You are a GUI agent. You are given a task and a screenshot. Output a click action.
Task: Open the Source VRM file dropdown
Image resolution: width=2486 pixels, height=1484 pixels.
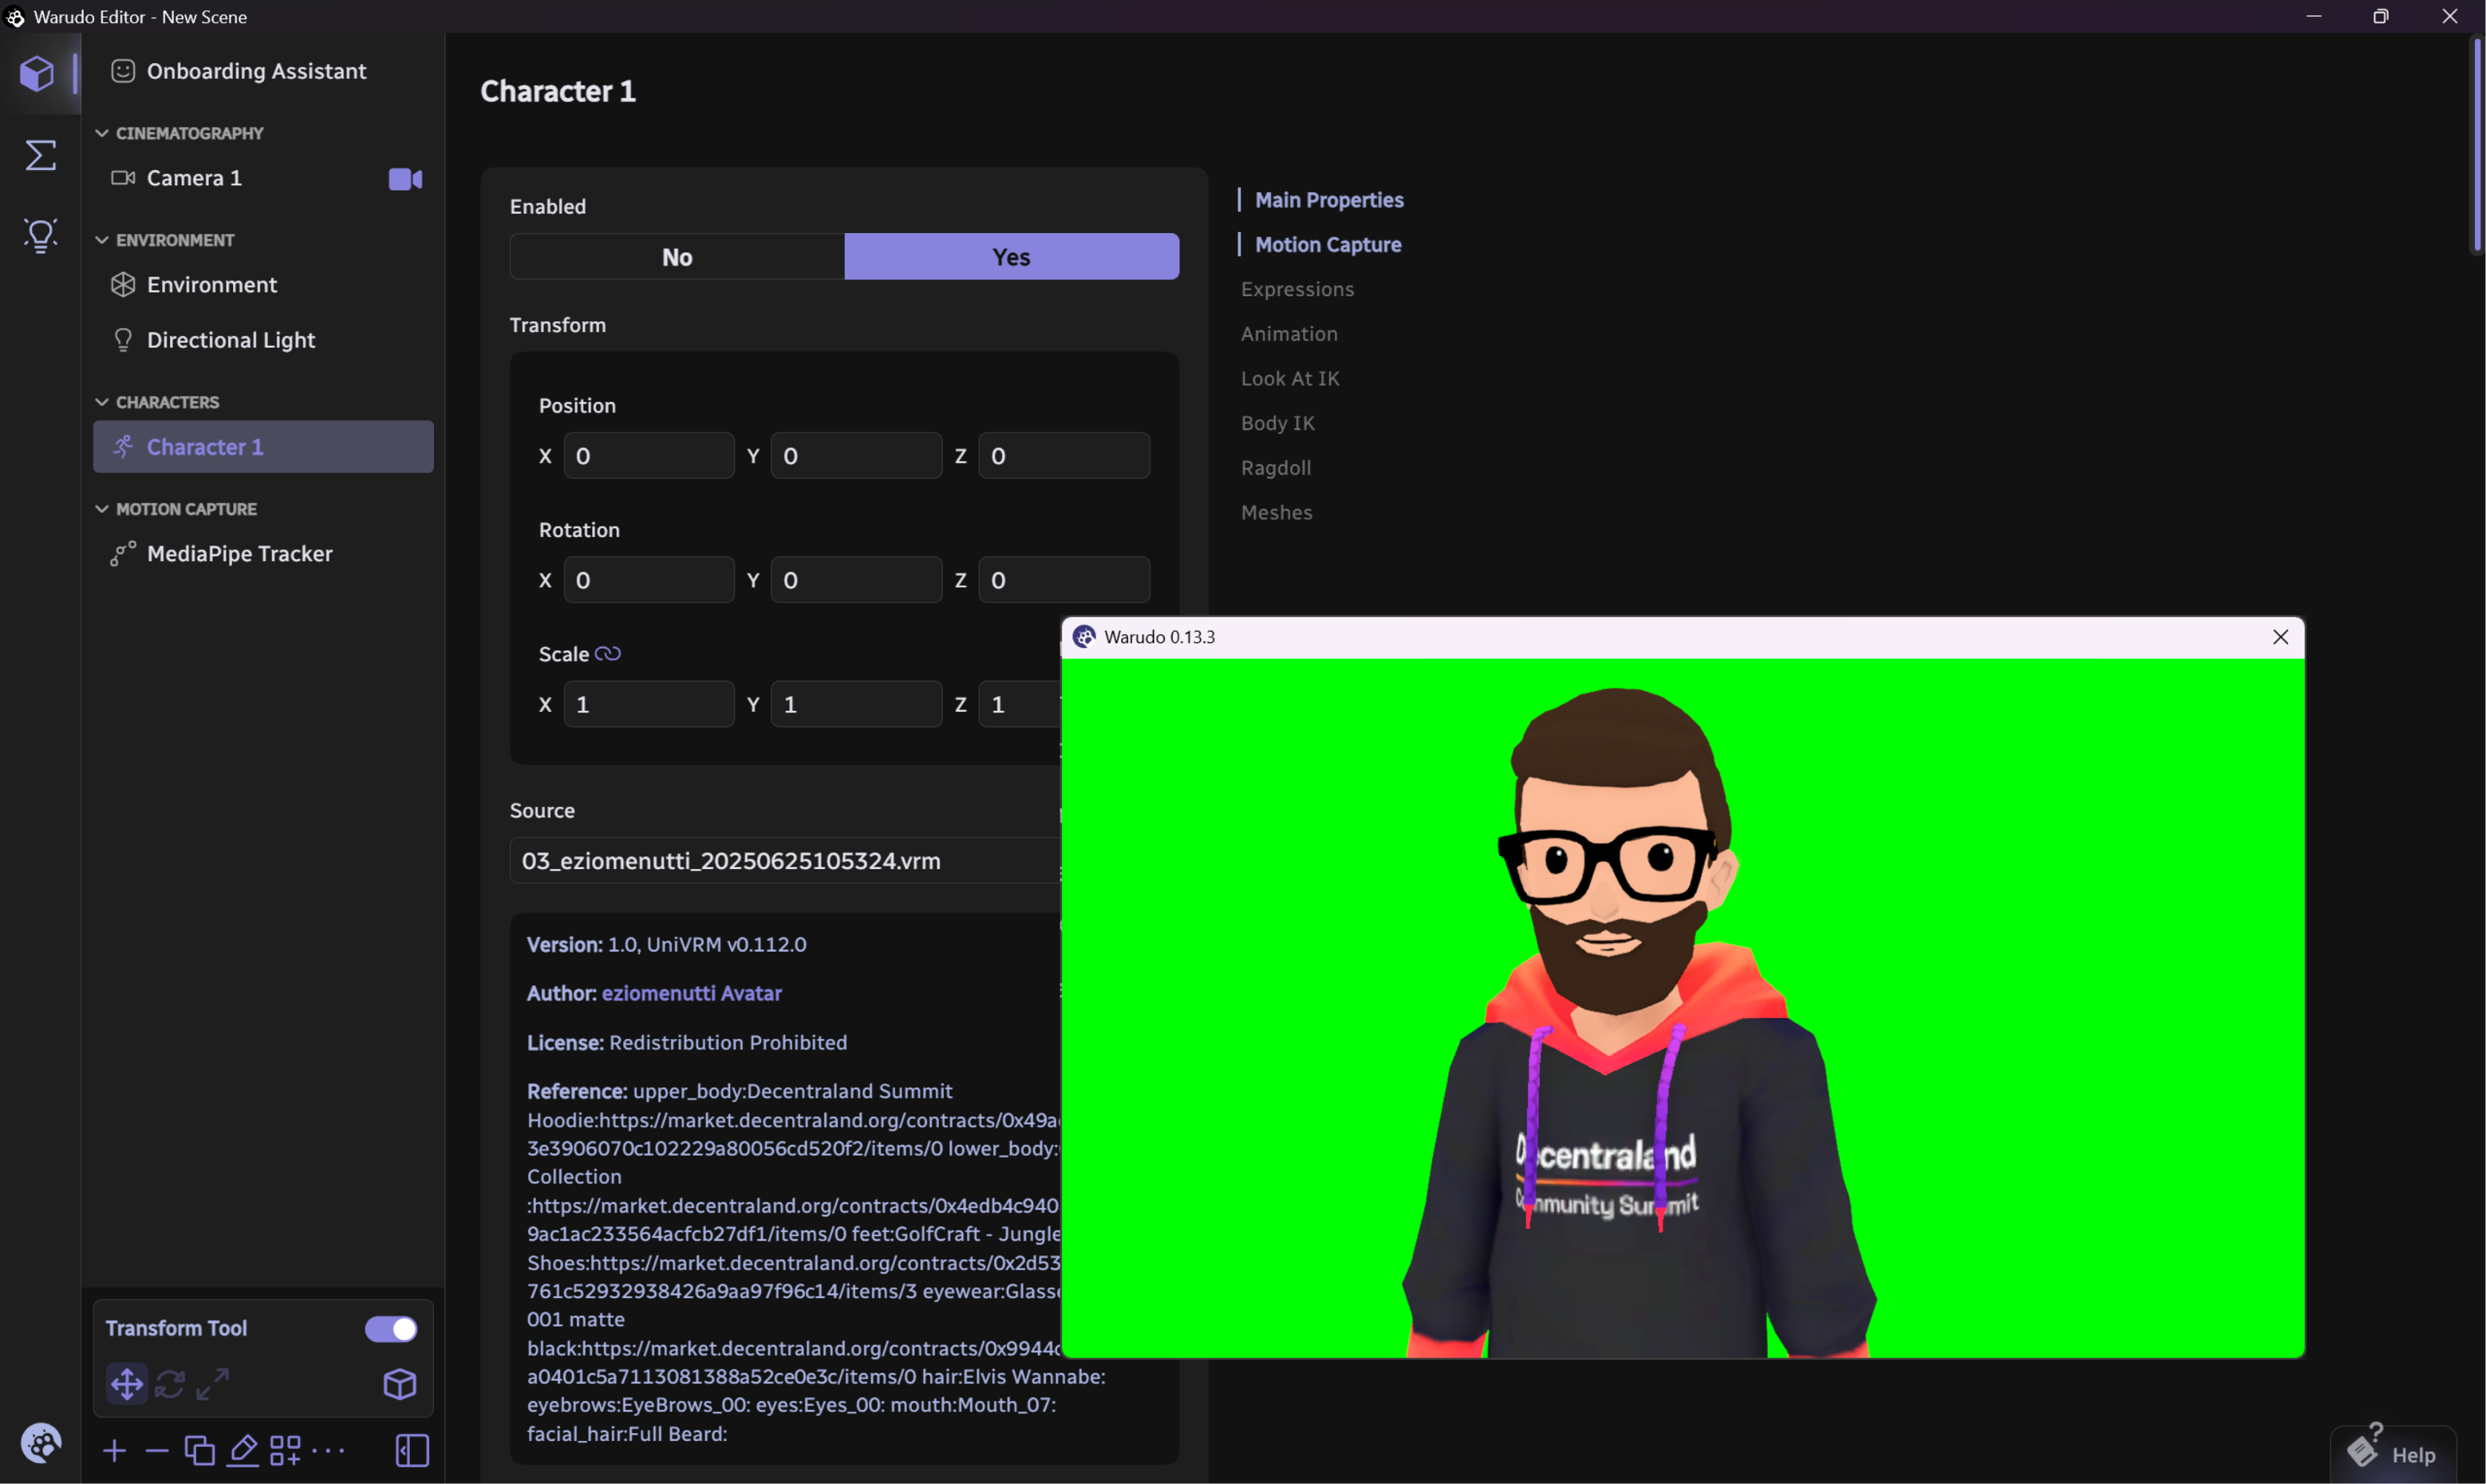(785, 861)
